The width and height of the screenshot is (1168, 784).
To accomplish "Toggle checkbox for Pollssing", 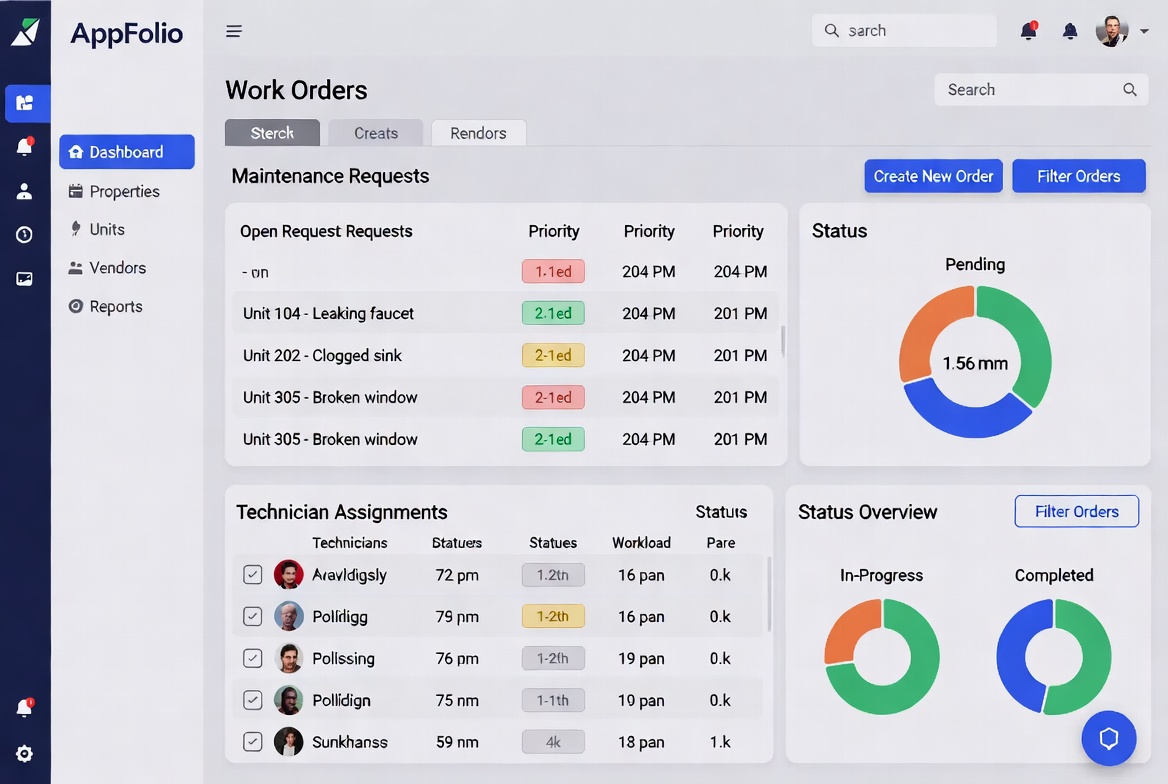I will (253, 658).
